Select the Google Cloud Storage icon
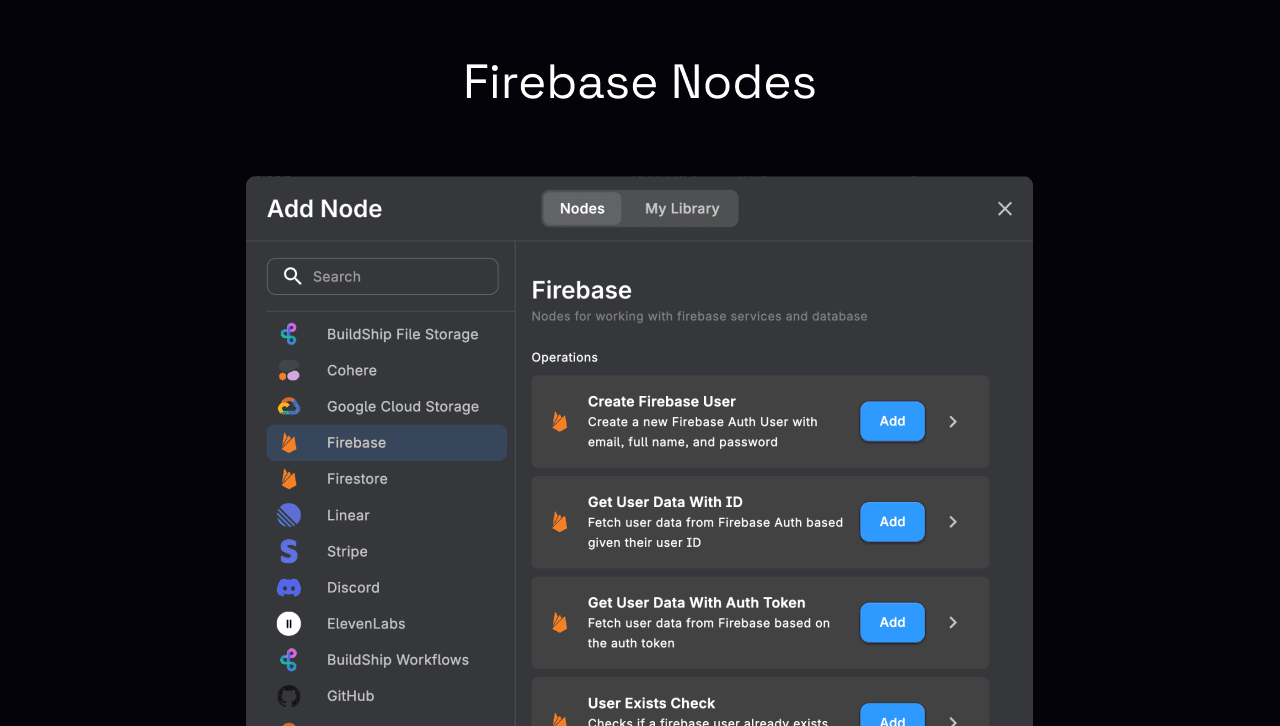This screenshot has height=726, width=1280. pos(288,406)
